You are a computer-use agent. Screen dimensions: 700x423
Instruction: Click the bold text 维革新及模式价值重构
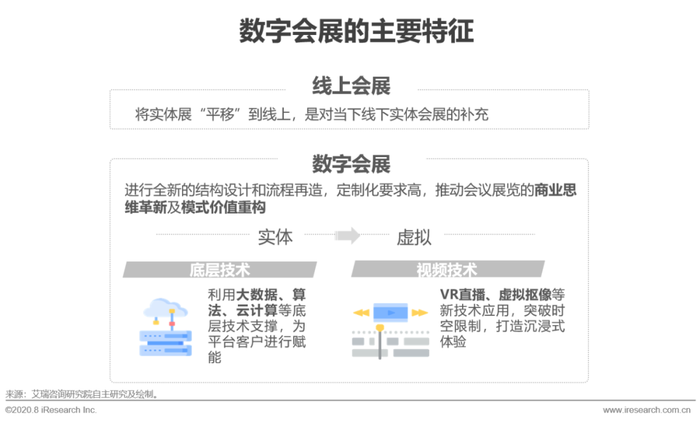[x=195, y=207]
